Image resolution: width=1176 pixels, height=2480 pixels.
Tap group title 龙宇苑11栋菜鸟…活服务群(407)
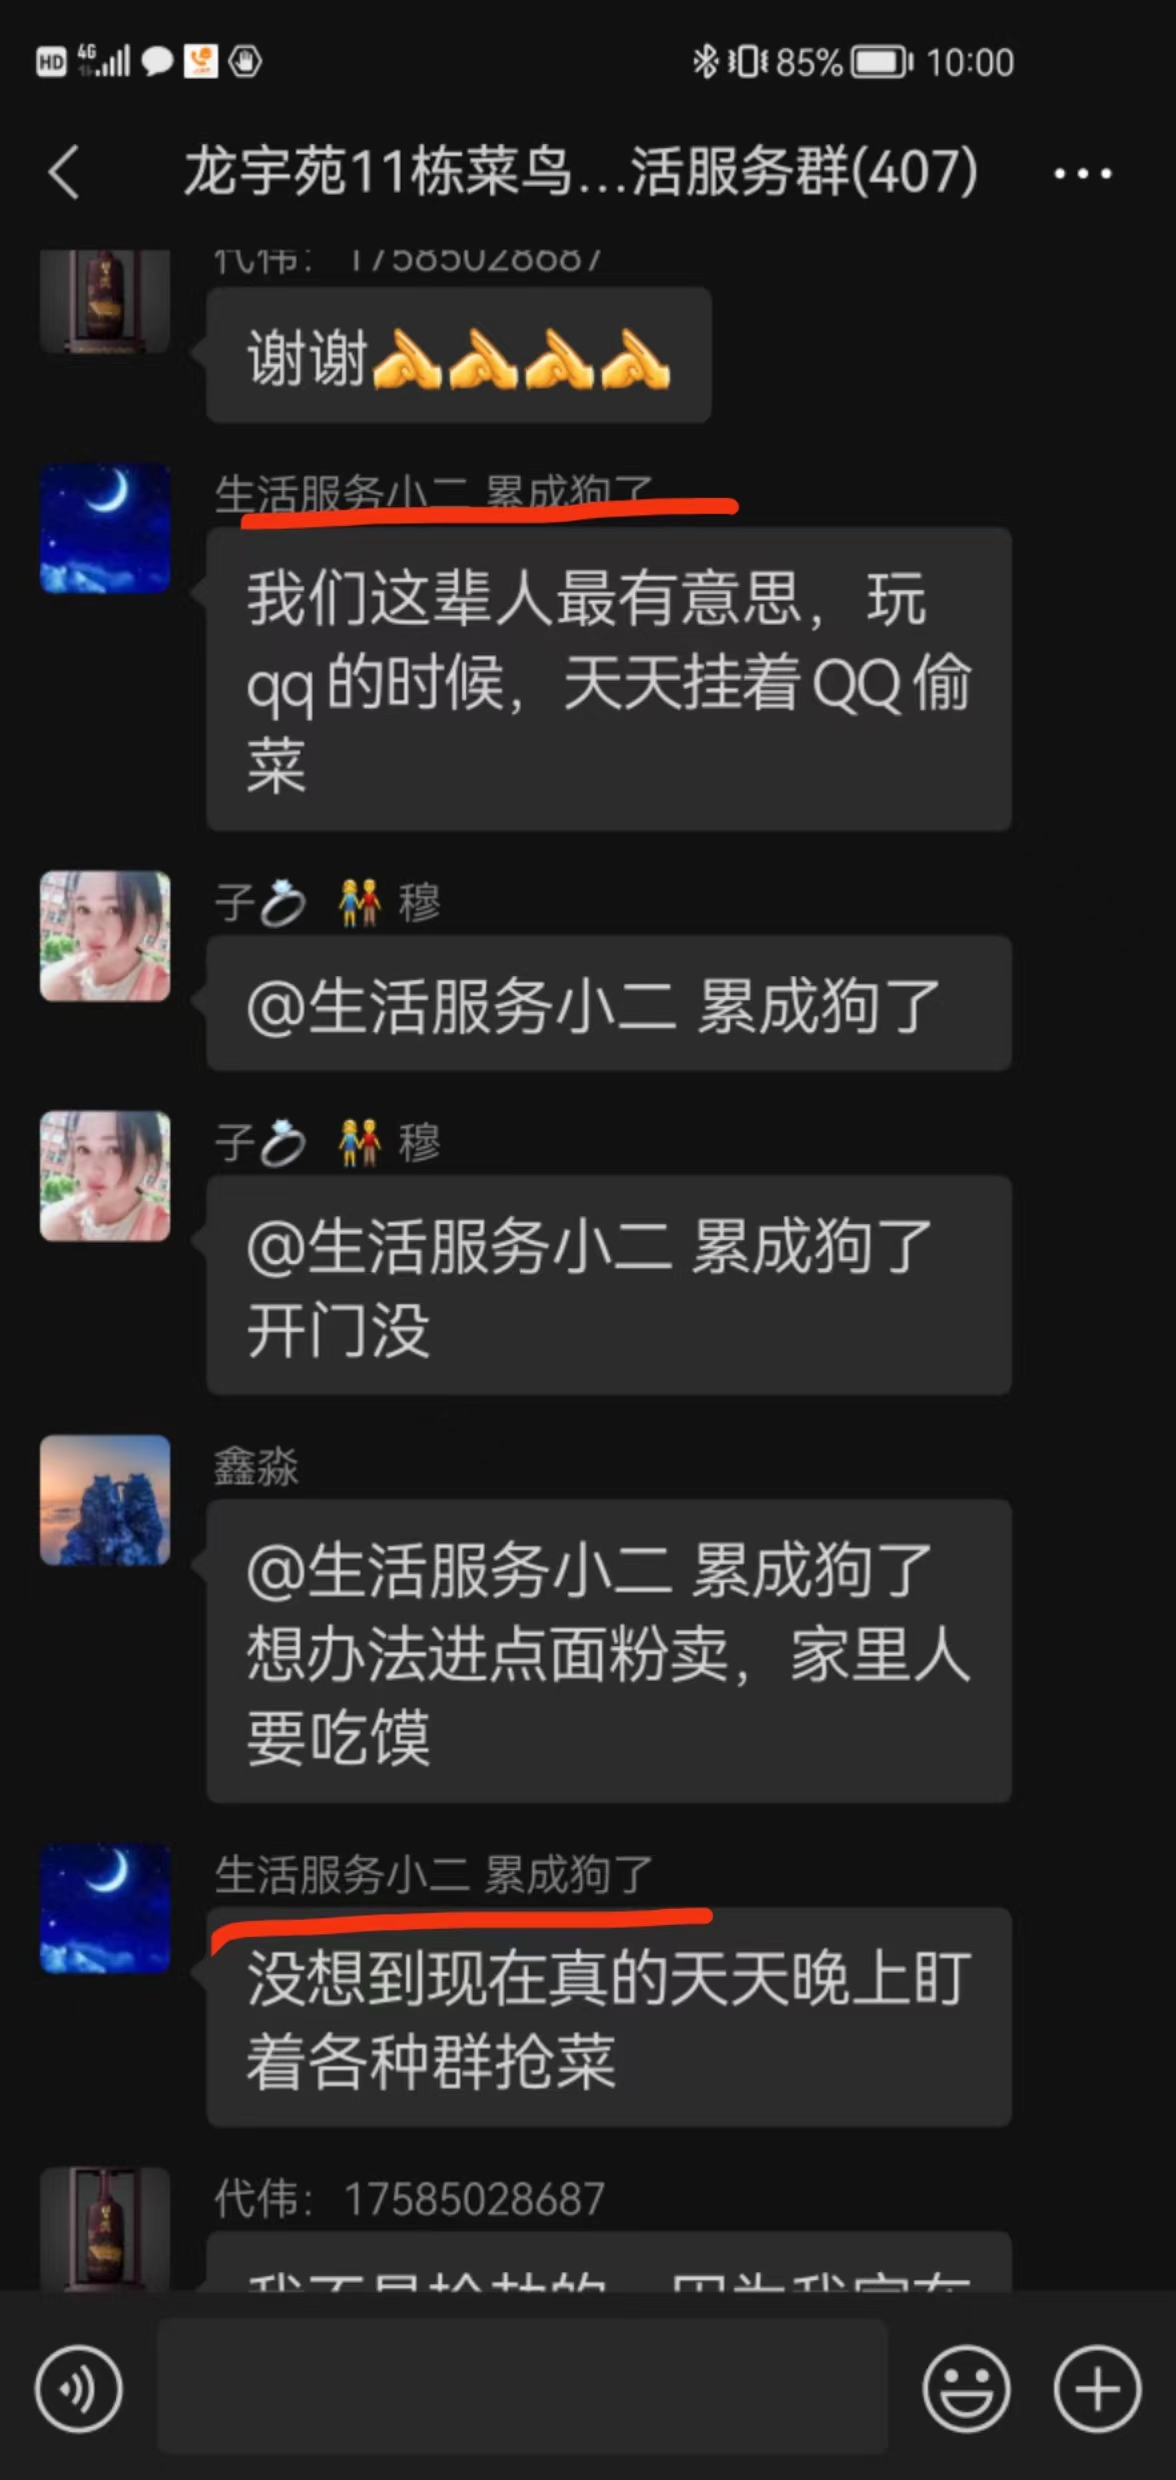[581, 171]
